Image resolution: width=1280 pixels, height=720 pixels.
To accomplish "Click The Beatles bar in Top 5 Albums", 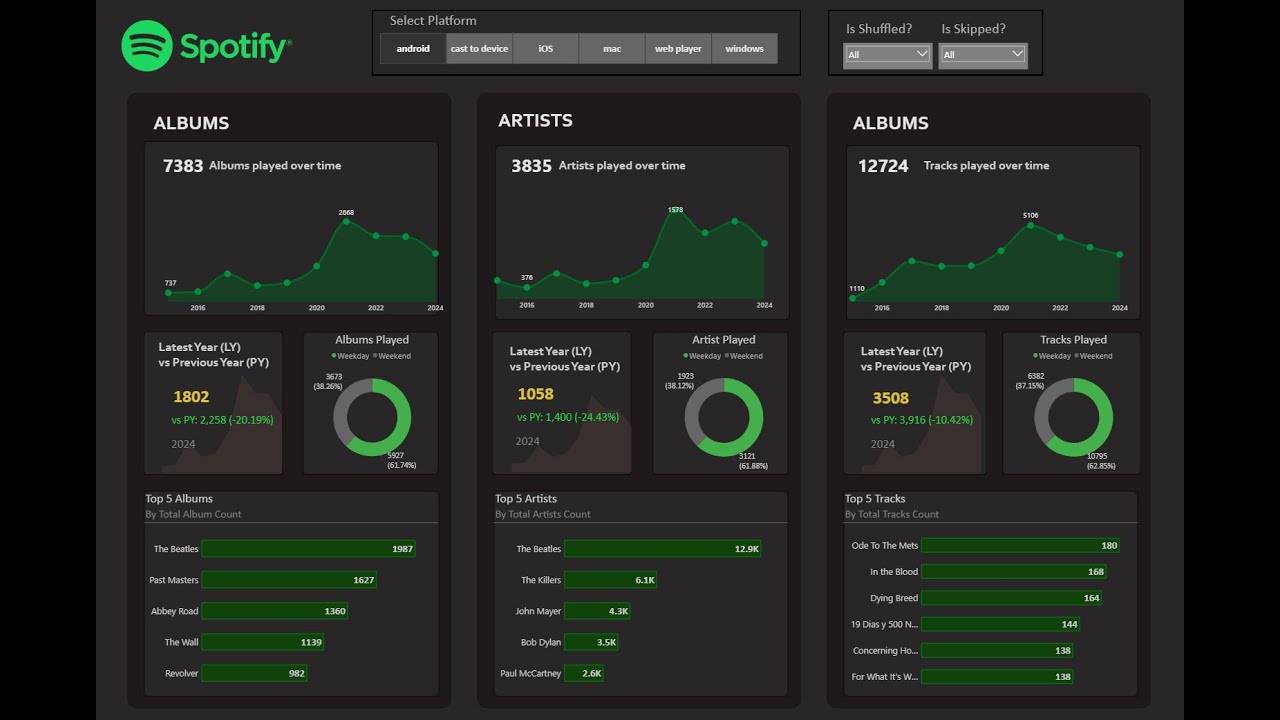I will coord(308,549).
